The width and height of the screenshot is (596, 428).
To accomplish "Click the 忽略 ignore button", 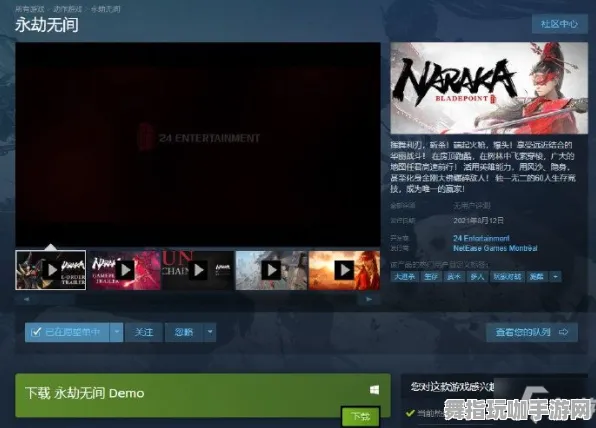I will tap(184, 332).
